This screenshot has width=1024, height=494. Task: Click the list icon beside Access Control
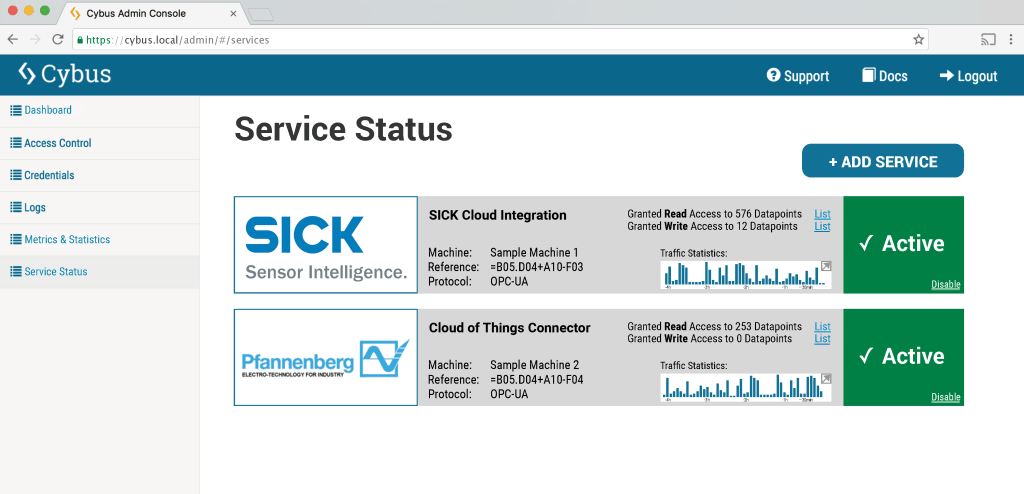pos(16,143)
